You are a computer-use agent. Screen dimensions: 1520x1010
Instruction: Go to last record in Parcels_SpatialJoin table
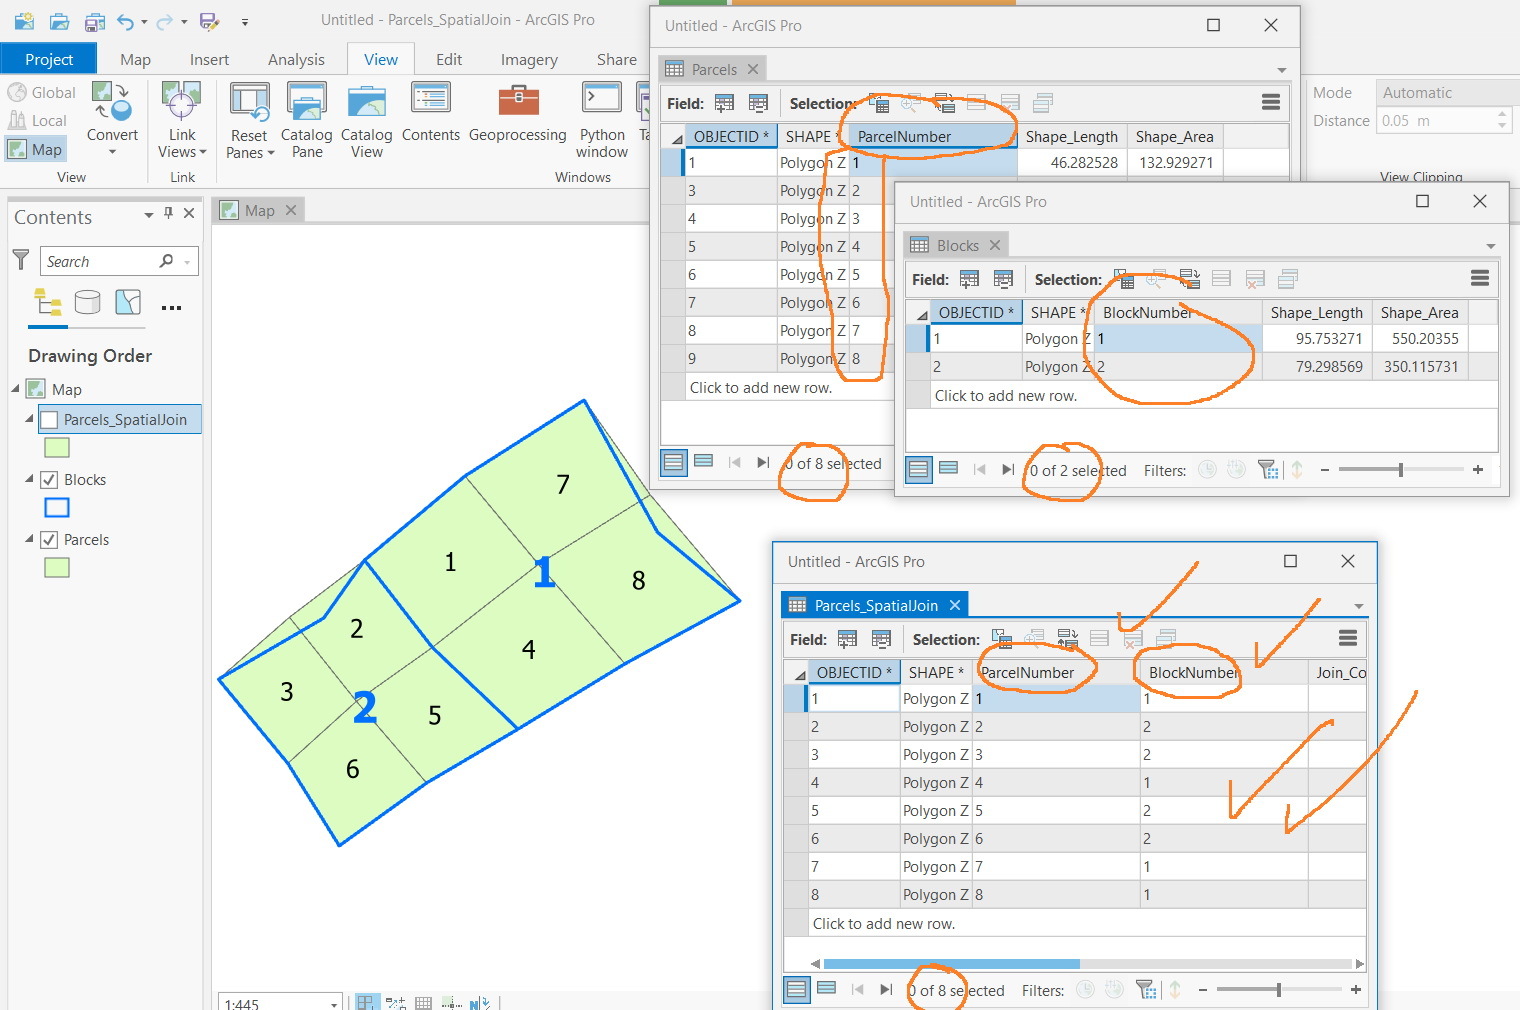885,989
